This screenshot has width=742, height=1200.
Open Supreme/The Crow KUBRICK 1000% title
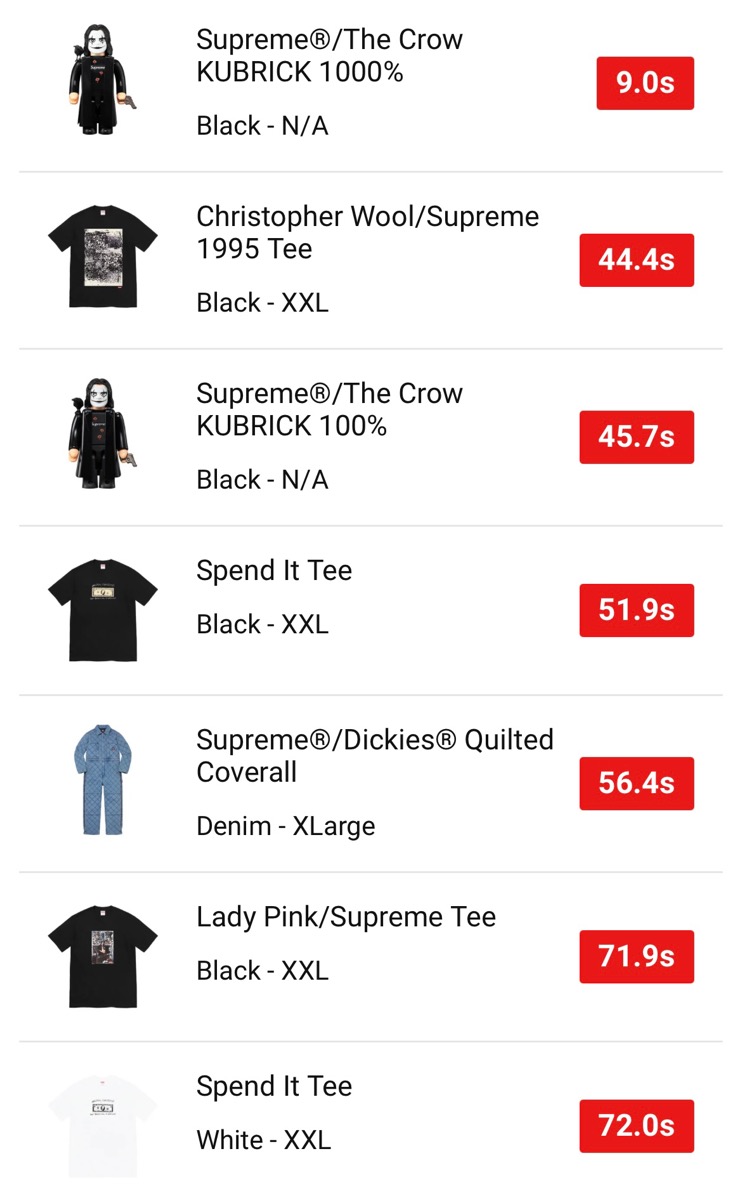pyautogui.click(x=329, y=56)
